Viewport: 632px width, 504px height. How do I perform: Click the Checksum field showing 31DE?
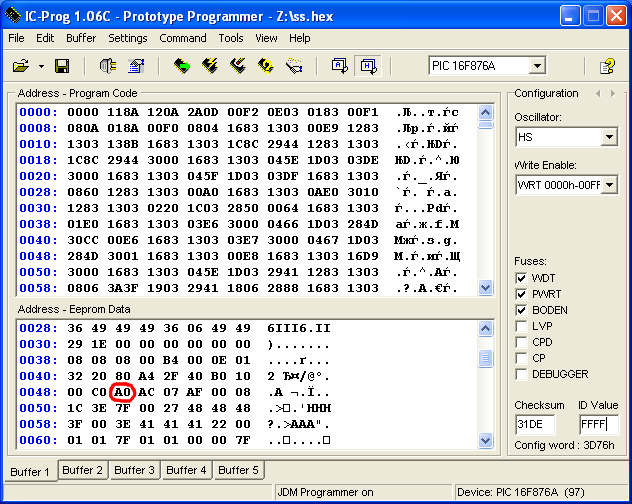535,424
